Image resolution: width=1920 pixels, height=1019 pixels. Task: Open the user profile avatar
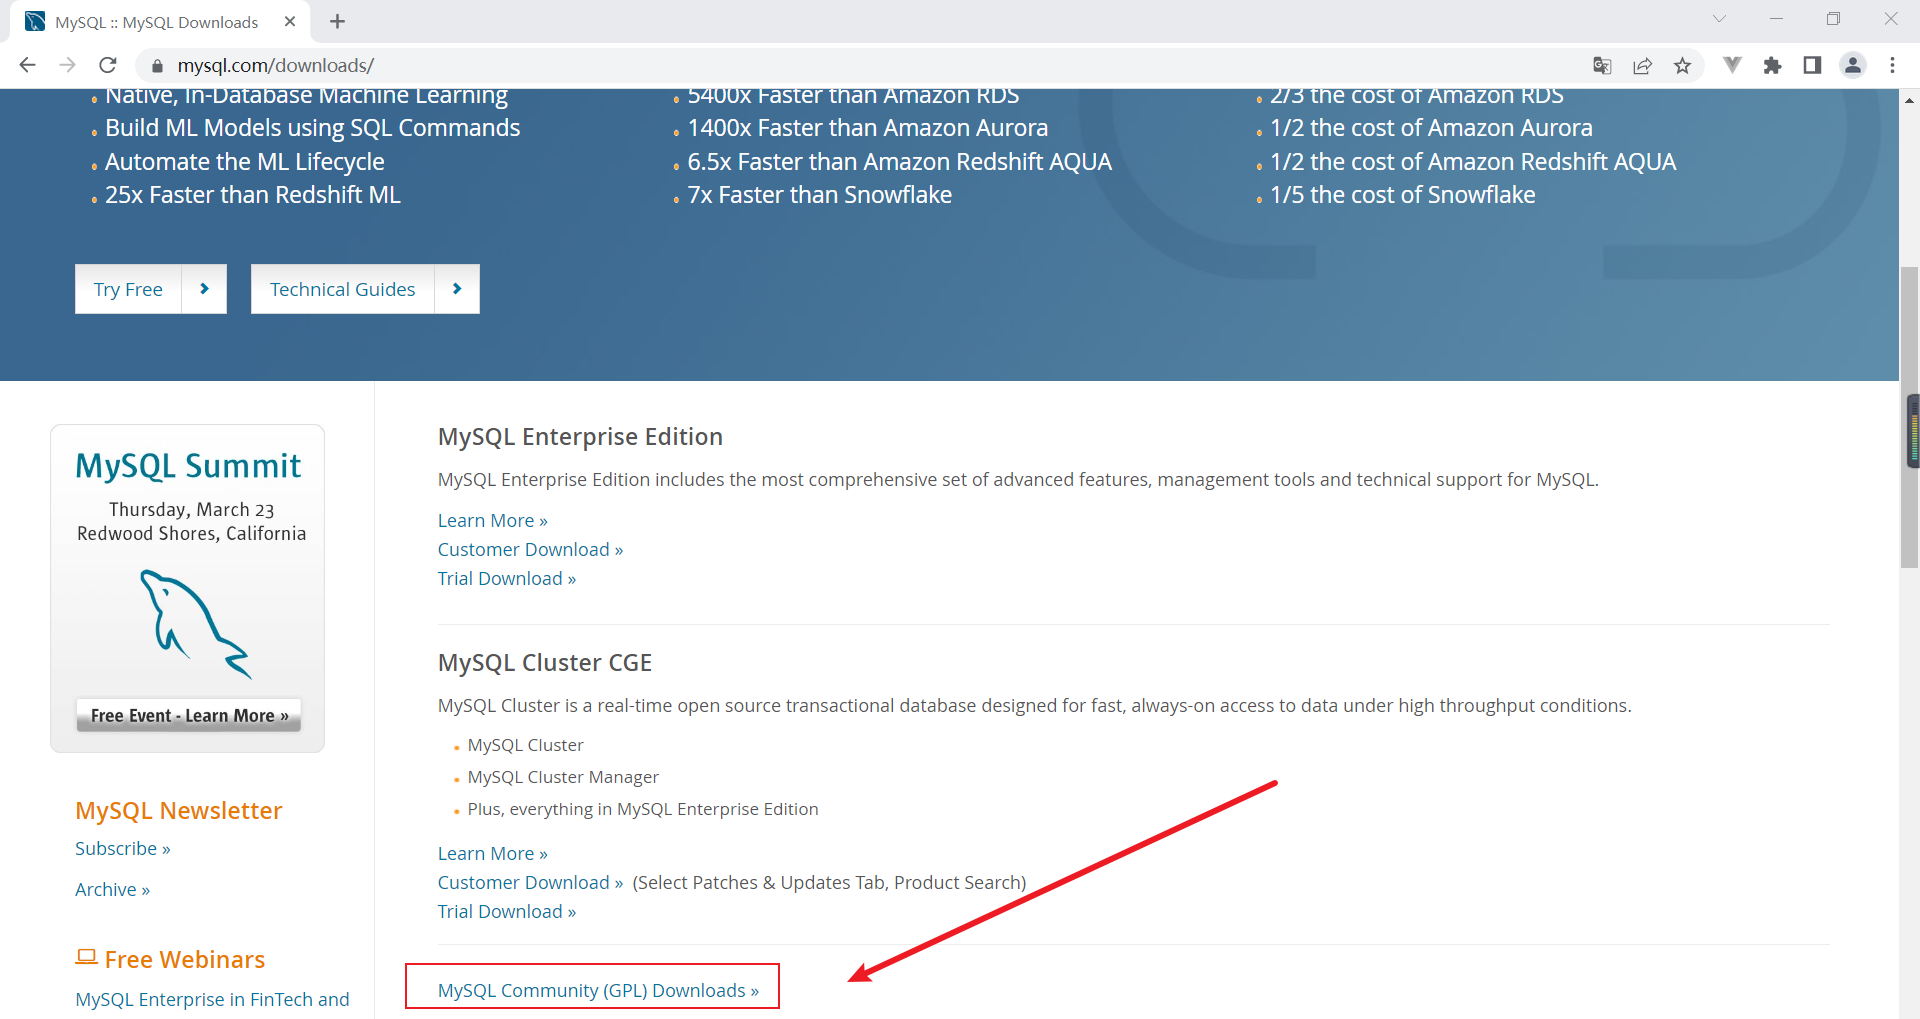click(1853, 65)
